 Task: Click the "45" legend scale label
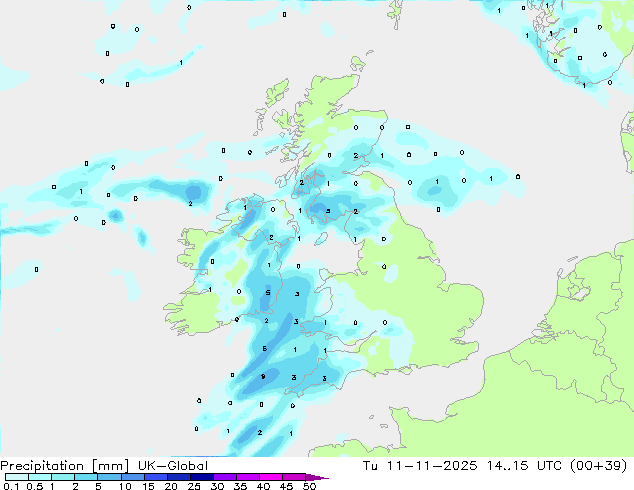click(287, 486)
